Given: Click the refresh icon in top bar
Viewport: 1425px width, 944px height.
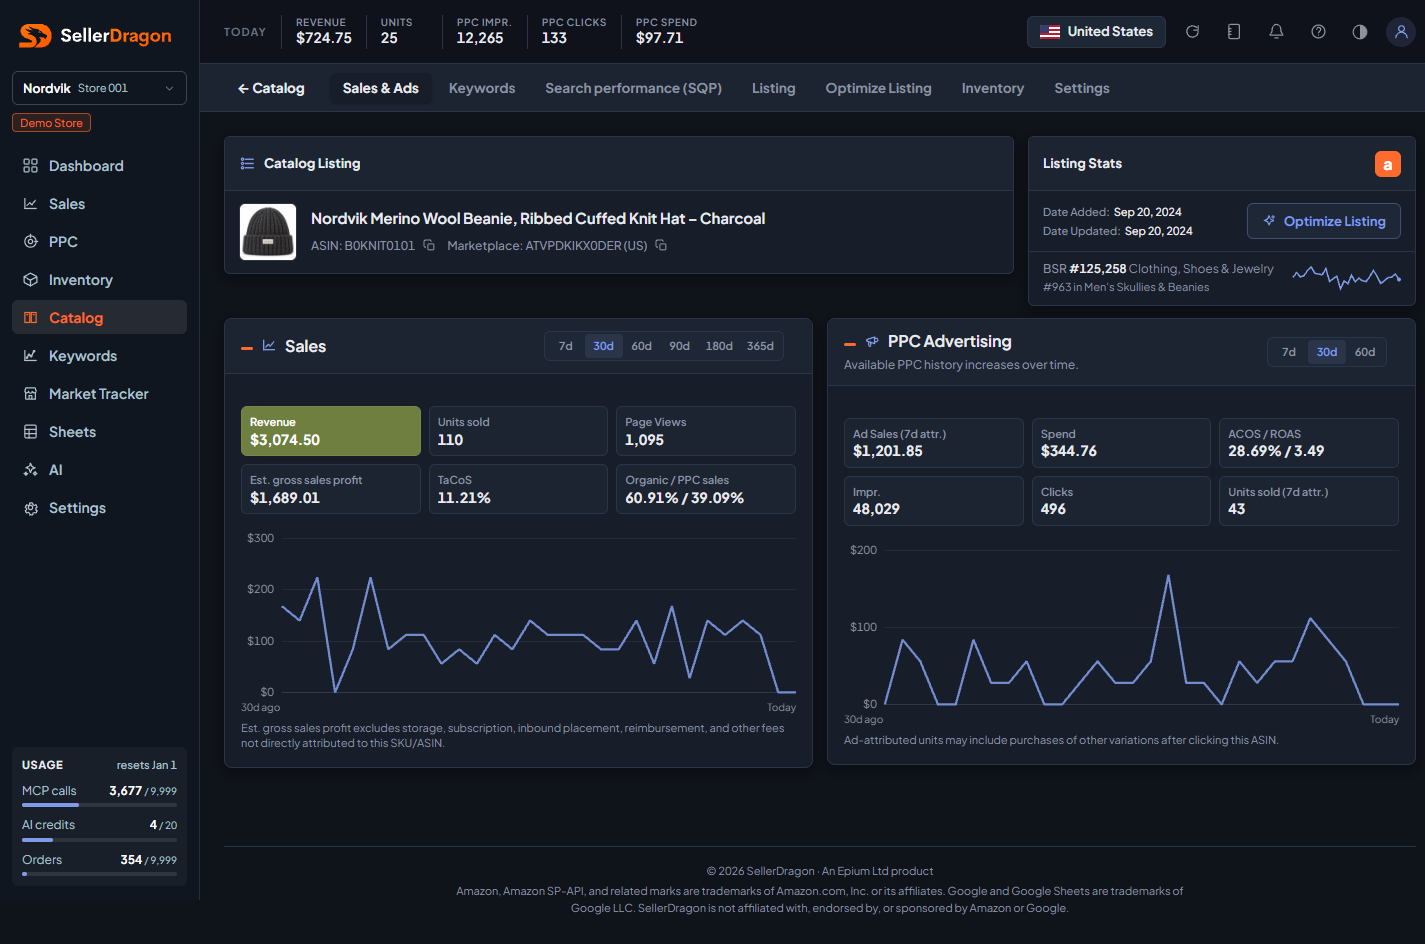Looking at the screenshot, I should 1192,32.
